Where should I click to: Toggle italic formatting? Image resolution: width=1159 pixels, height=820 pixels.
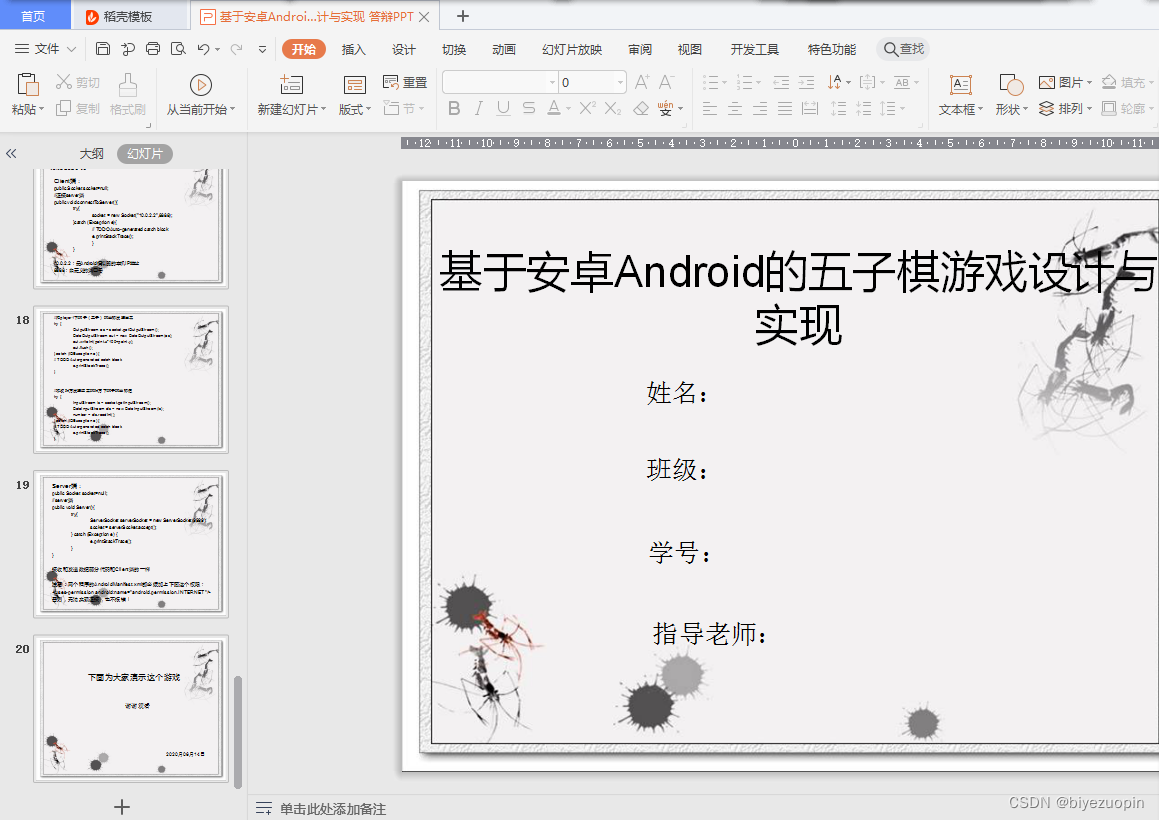[480, 109]
